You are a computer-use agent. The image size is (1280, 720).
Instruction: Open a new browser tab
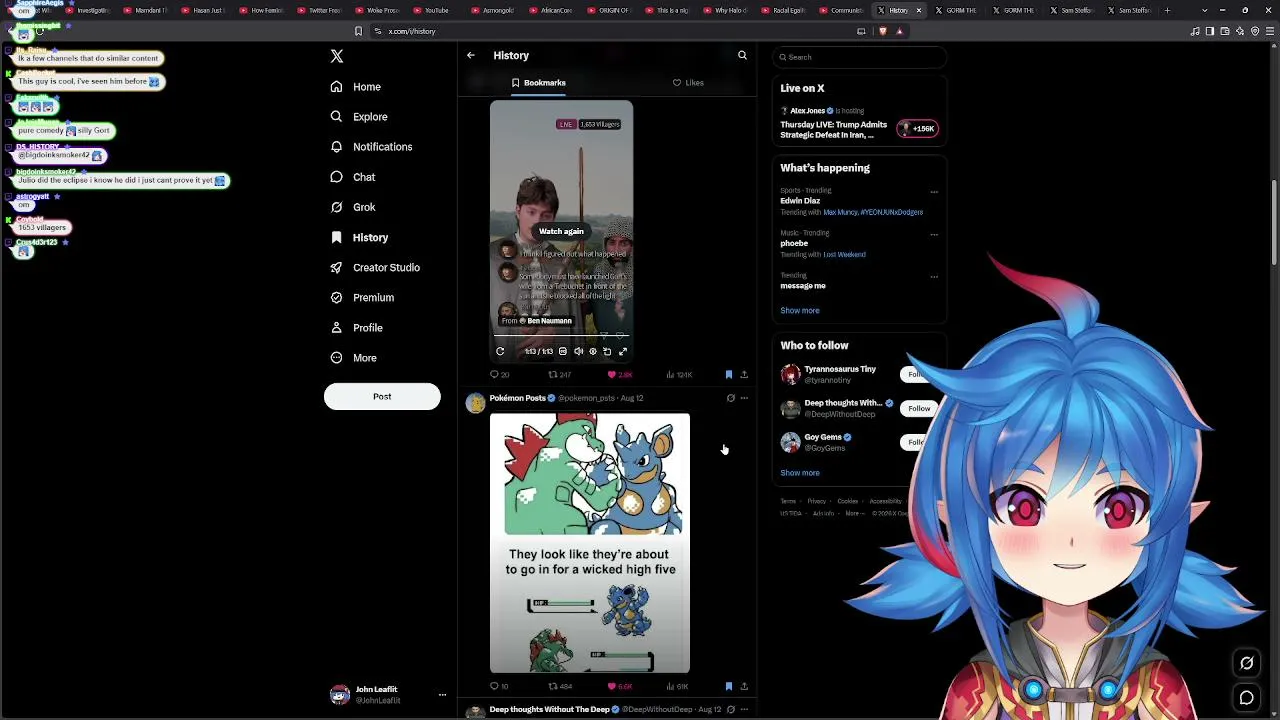coord(1167,10)
